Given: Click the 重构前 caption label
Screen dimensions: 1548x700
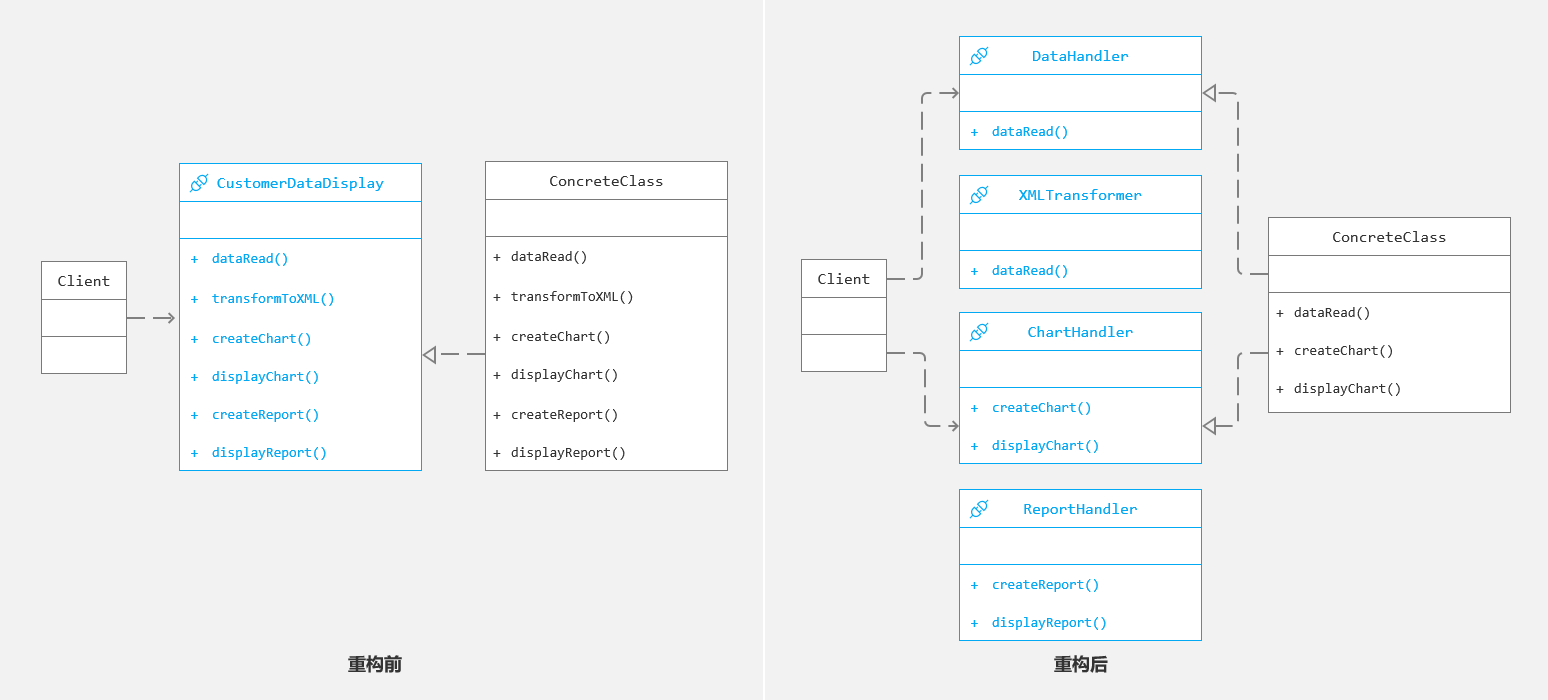Looking at the screenshot, I should pos(375,664).
